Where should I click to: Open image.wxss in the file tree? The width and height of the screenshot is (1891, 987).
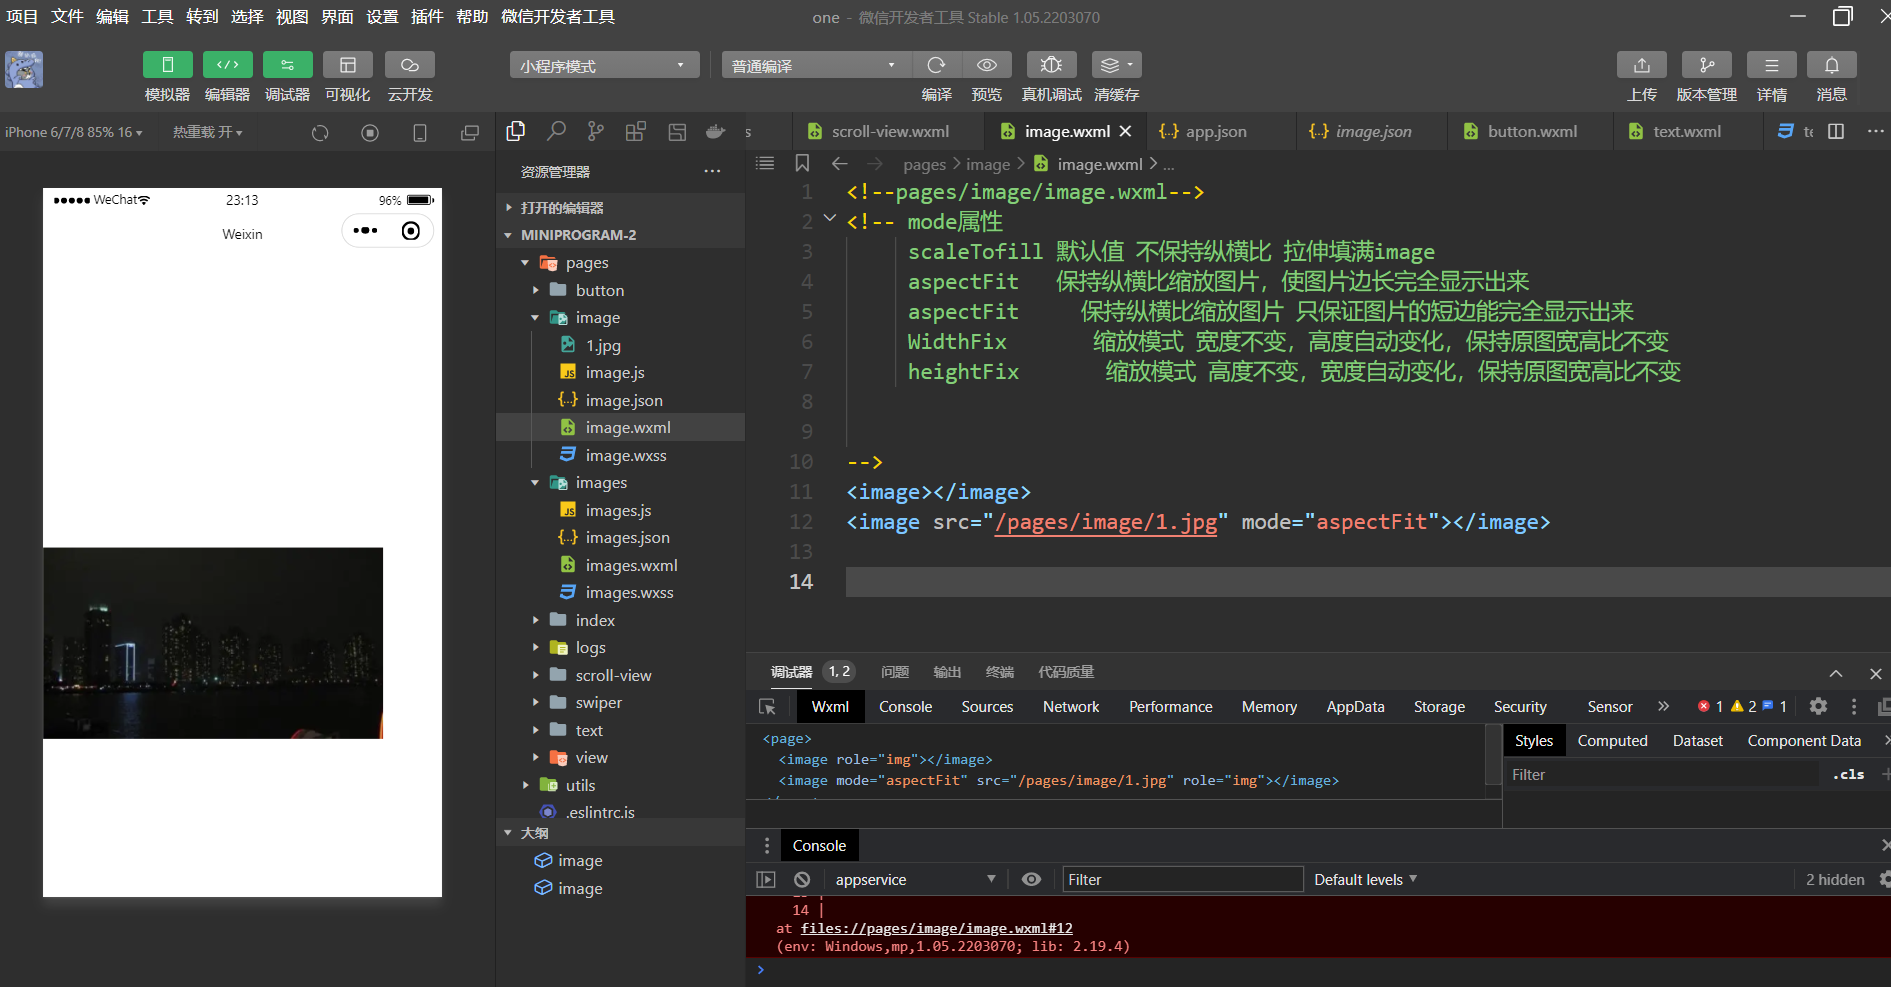tap(625, 456)
